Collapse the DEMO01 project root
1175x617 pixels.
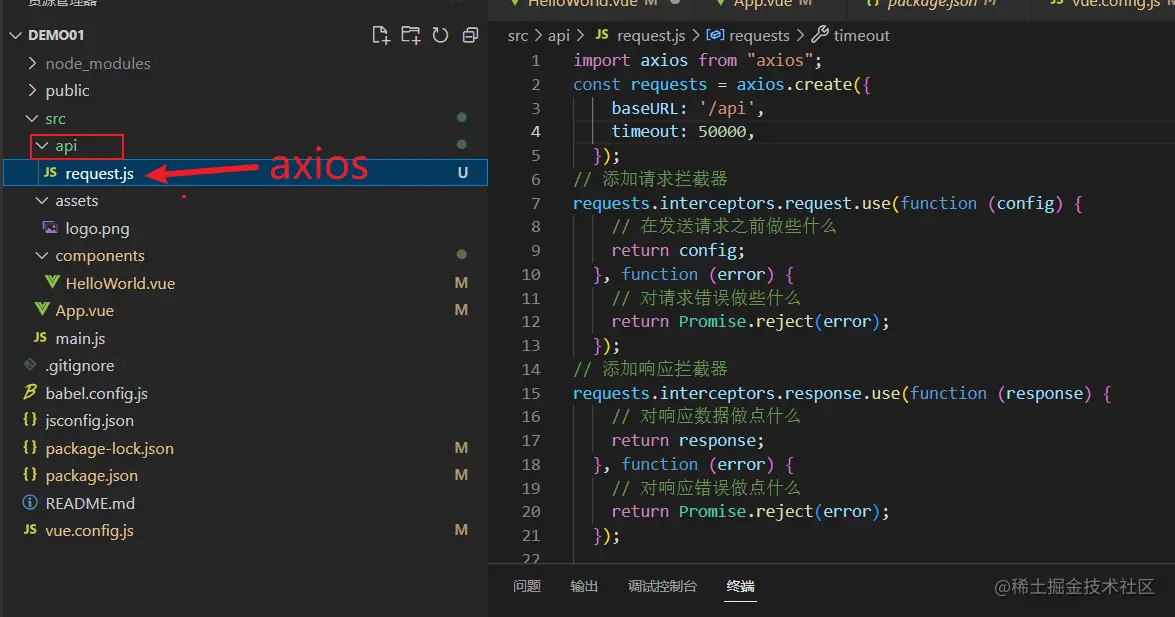click(15, 34)
